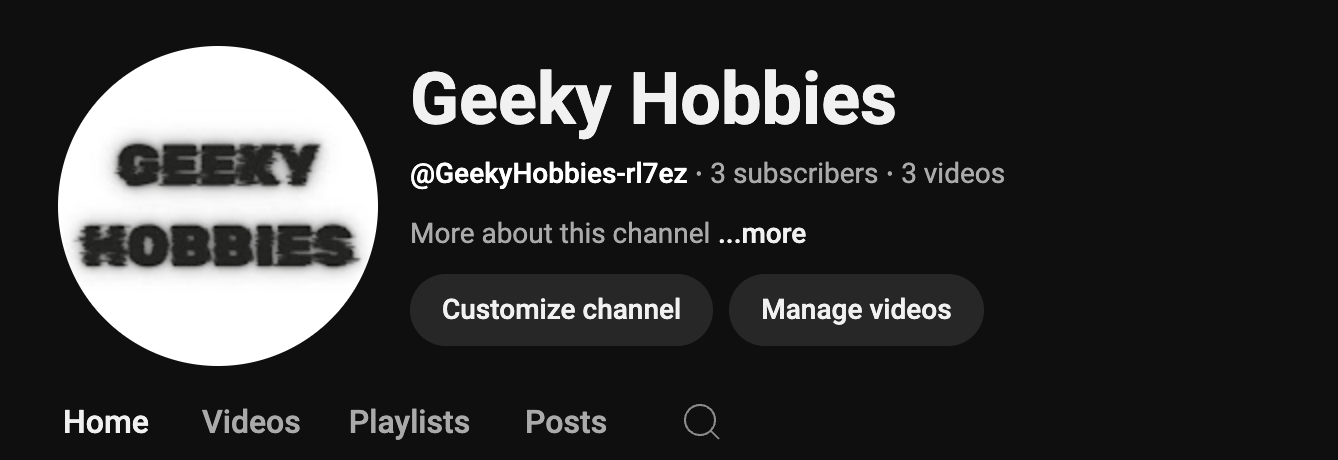
Task: Click the Manage videos button
Action: tap(856, 310)
